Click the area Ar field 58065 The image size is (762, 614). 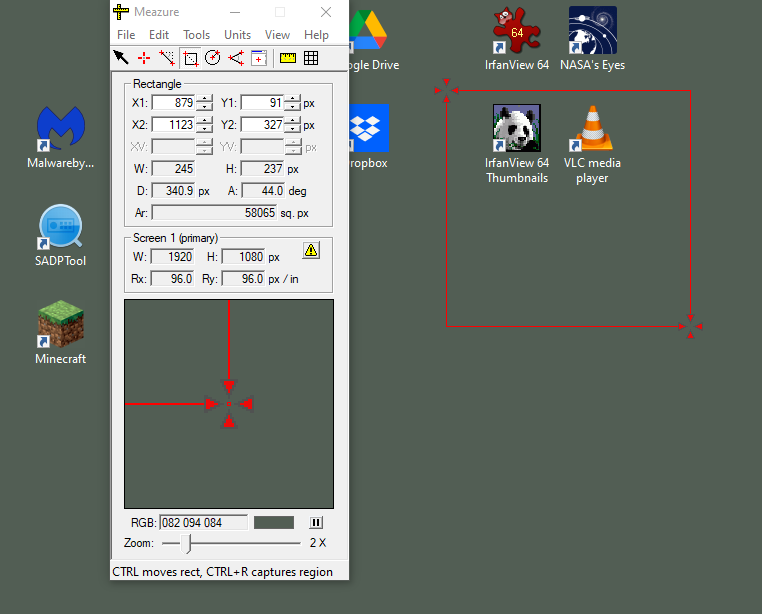coord(214,213)
